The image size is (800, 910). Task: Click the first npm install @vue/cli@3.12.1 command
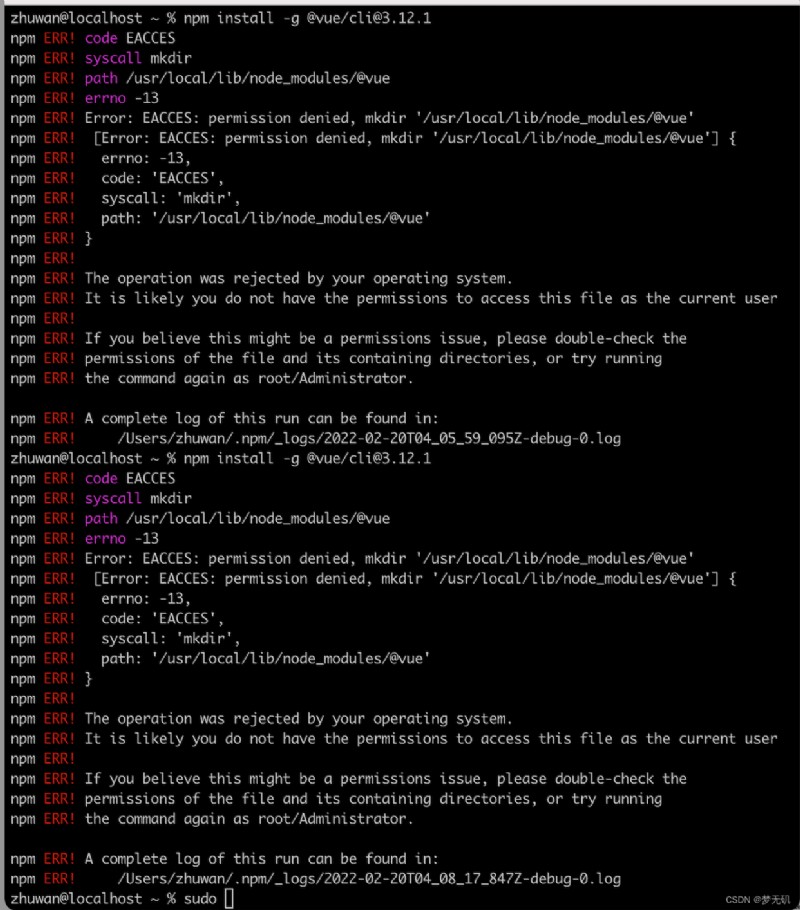pos(308,18)
